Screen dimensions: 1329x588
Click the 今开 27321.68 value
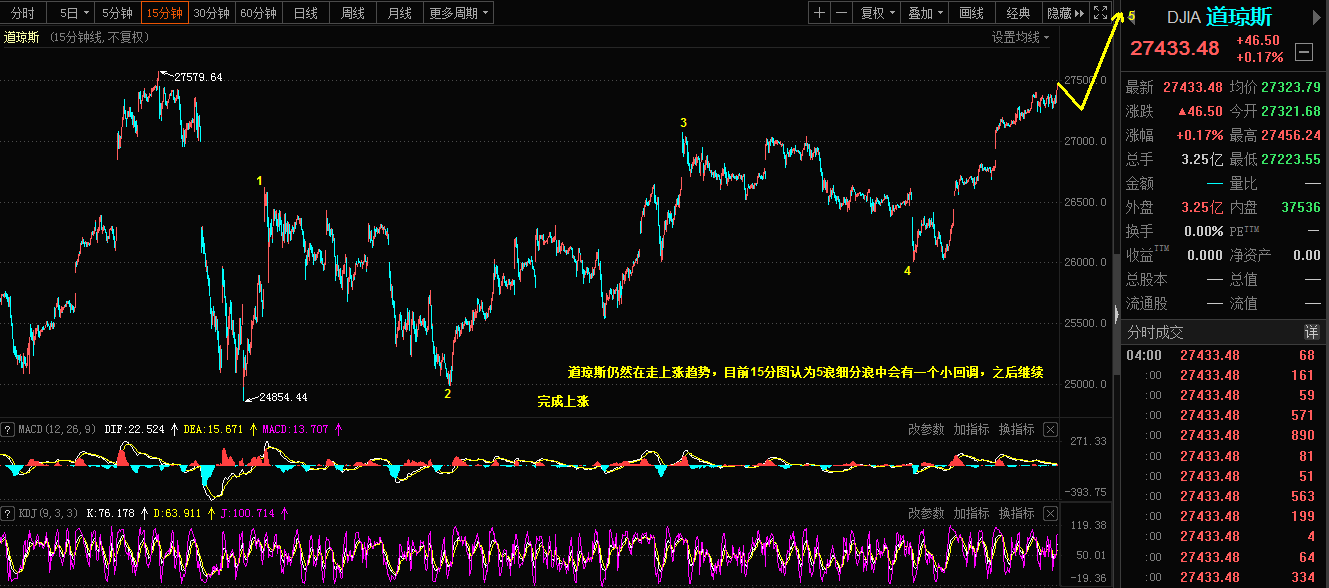(x=1291, y=111)
